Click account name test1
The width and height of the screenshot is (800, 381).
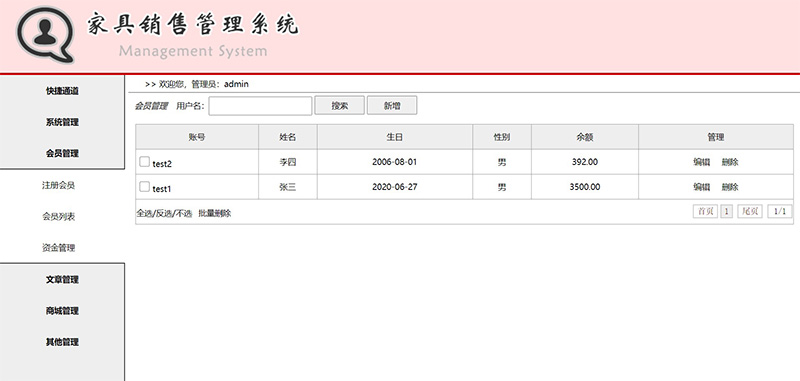162,189
